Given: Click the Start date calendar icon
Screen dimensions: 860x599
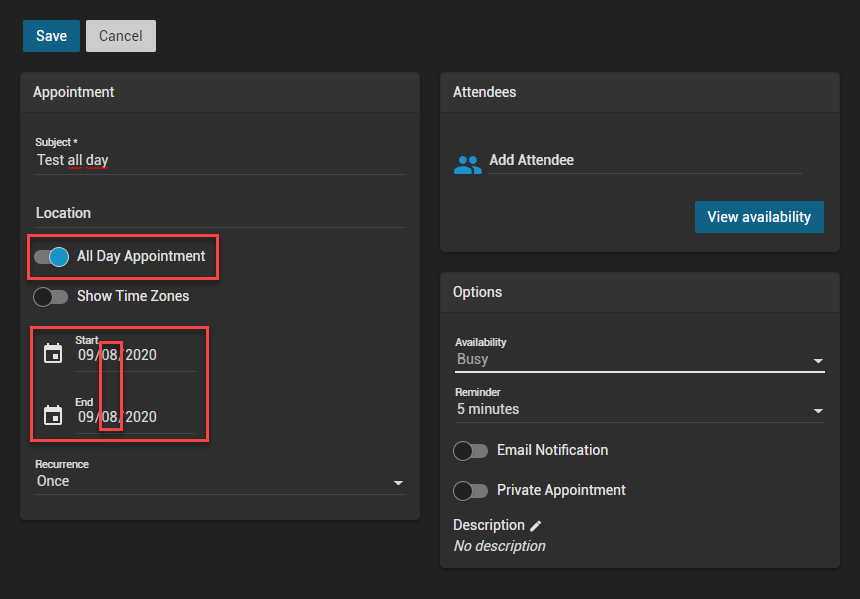Looking at the screenshot, I should click(x=53, y=353).
